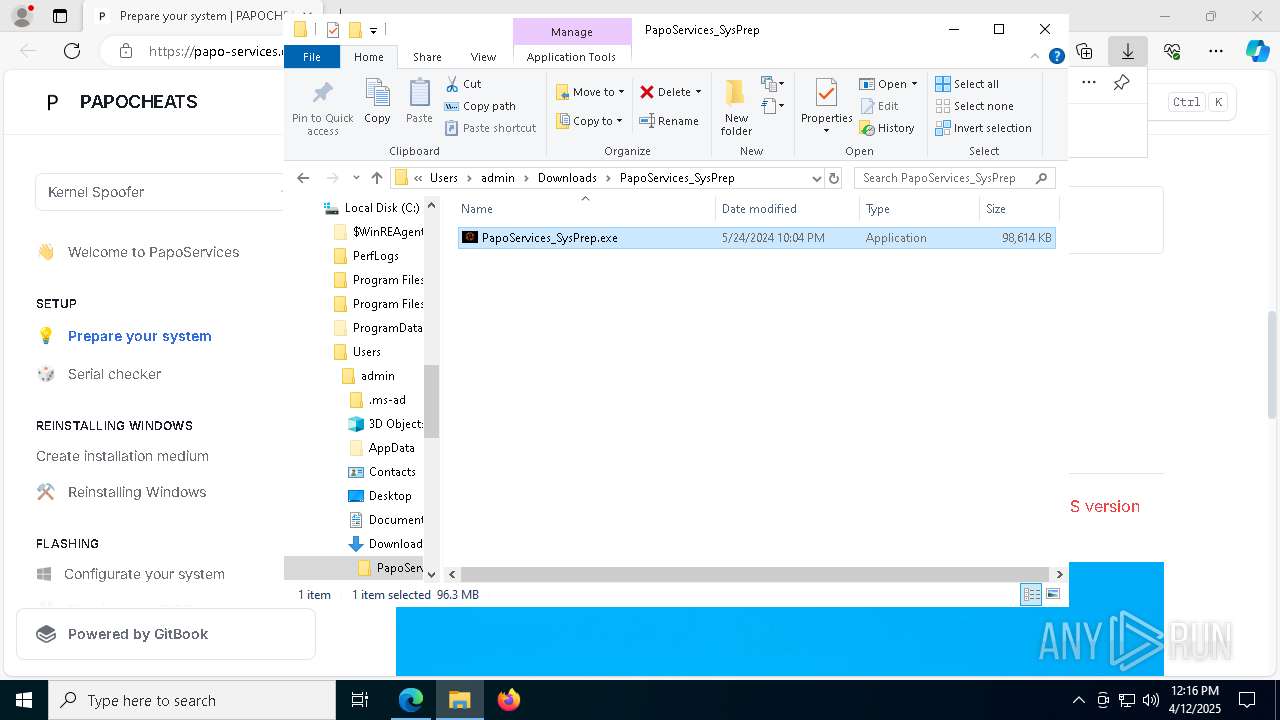Screen dimensions: 1280x720
Task: Open Explorer Help icon
Action: pyautogui.click(x=1056, y=57)
